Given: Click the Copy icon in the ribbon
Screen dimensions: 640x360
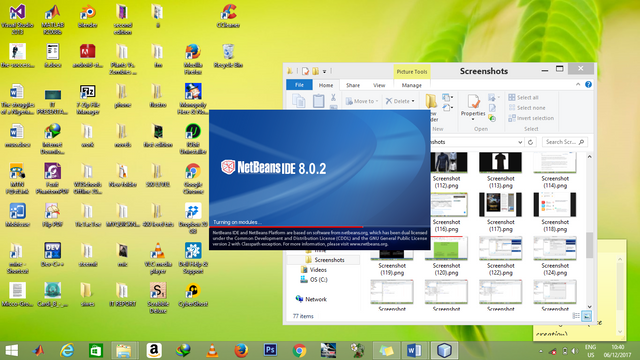Looking at the screenshot, I should point(299,100).
